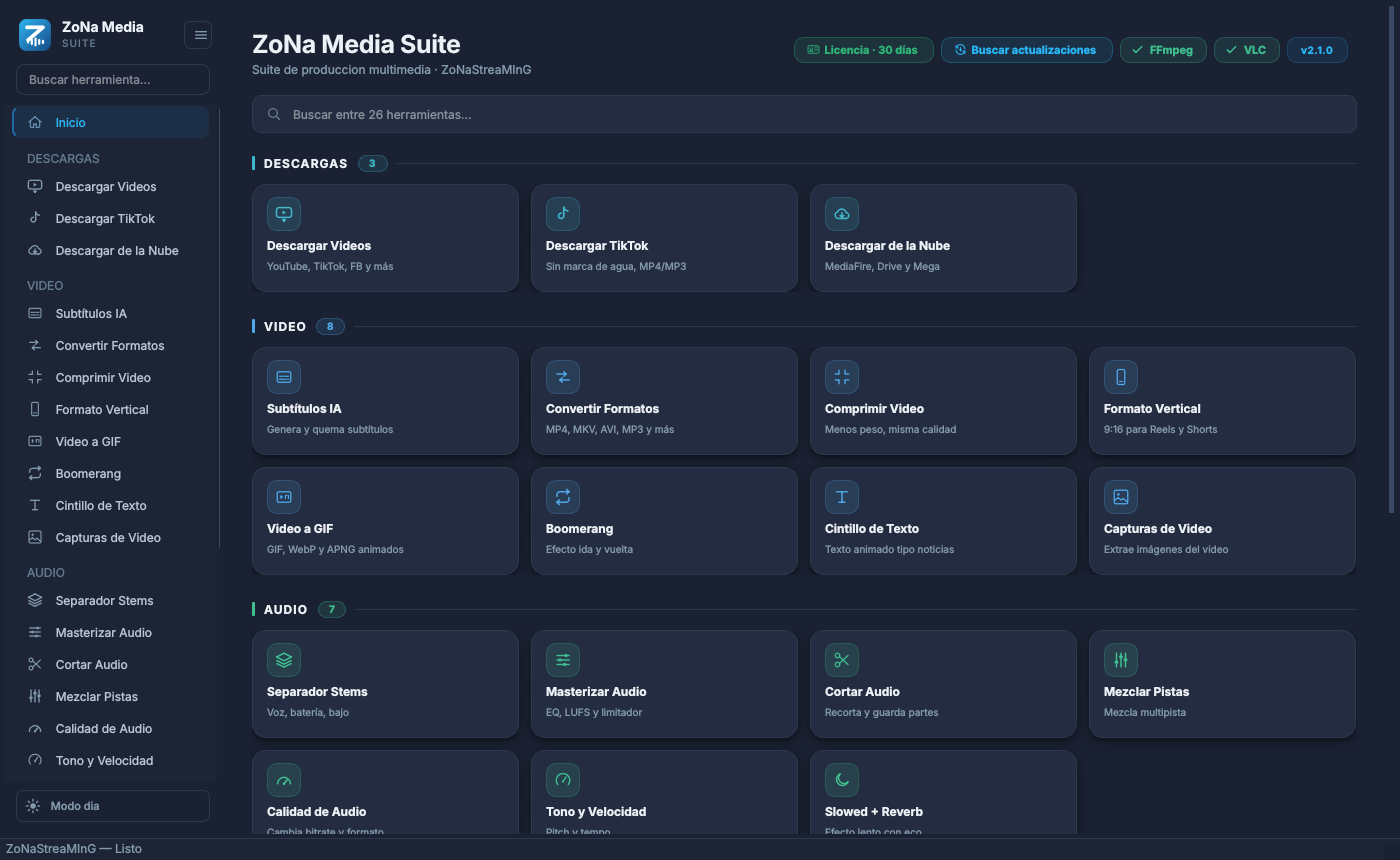1400x860 pixels.
Task: Click the Convertir Formatos card icon
Action: (563, 377)
